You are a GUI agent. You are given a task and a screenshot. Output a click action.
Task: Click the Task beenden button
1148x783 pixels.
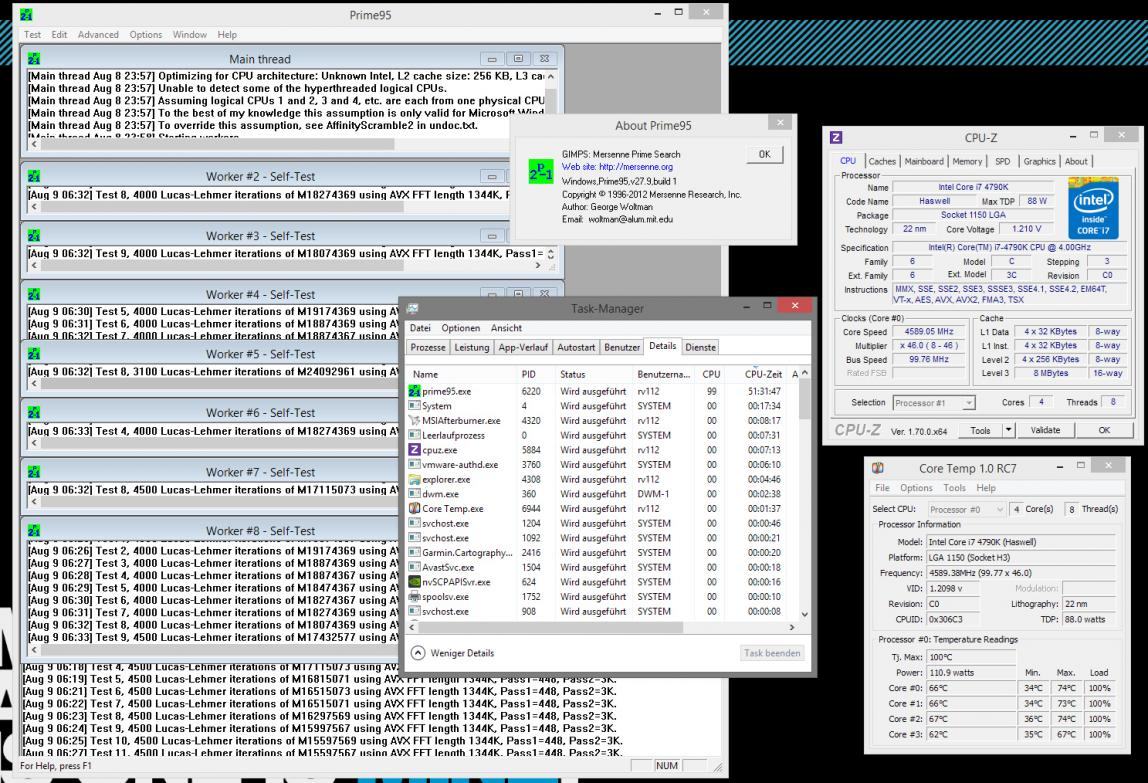click(x=772, y=653)
